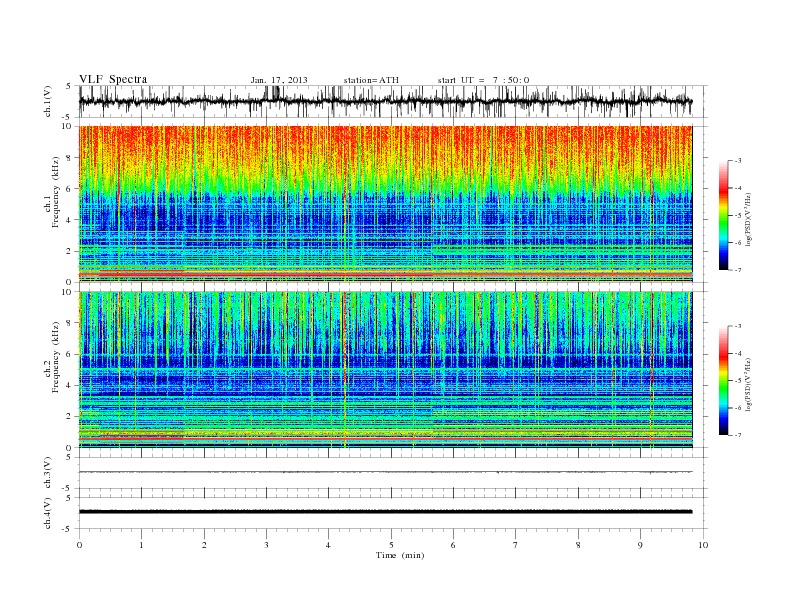Click the "-3" tick on ch.1 colorbar
Viewport: 792px width, 612px height.
tap(738, 161)
